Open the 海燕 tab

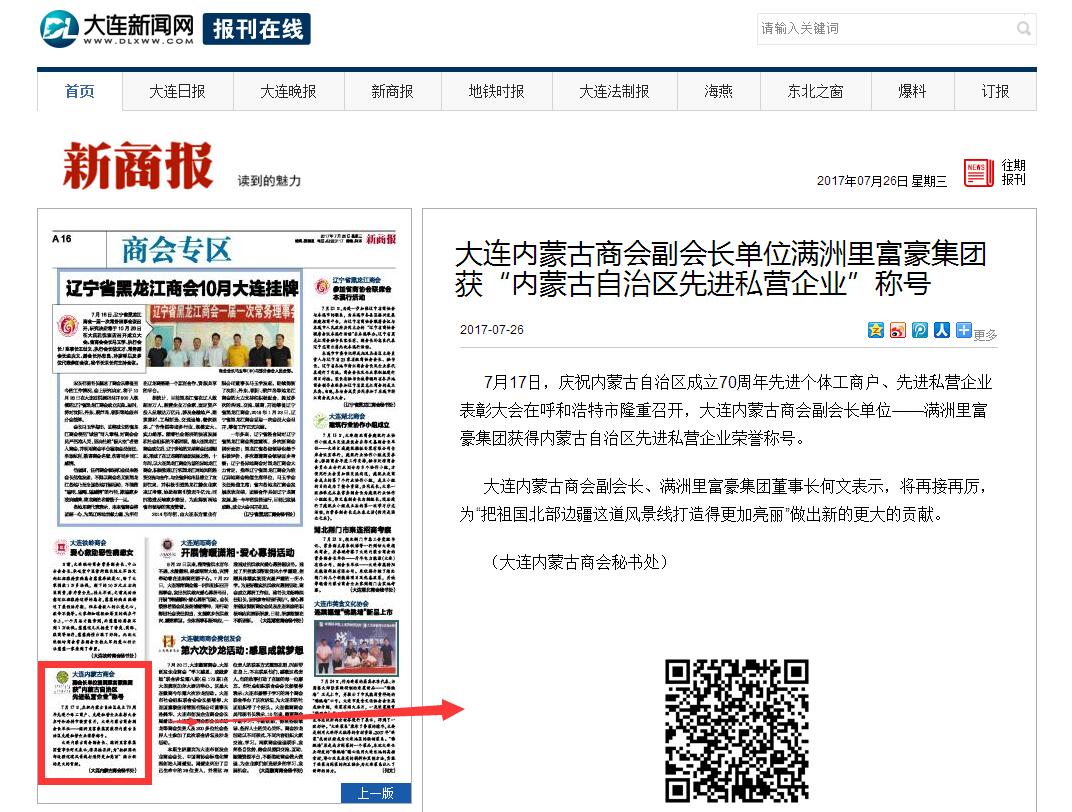click(719, 92)
